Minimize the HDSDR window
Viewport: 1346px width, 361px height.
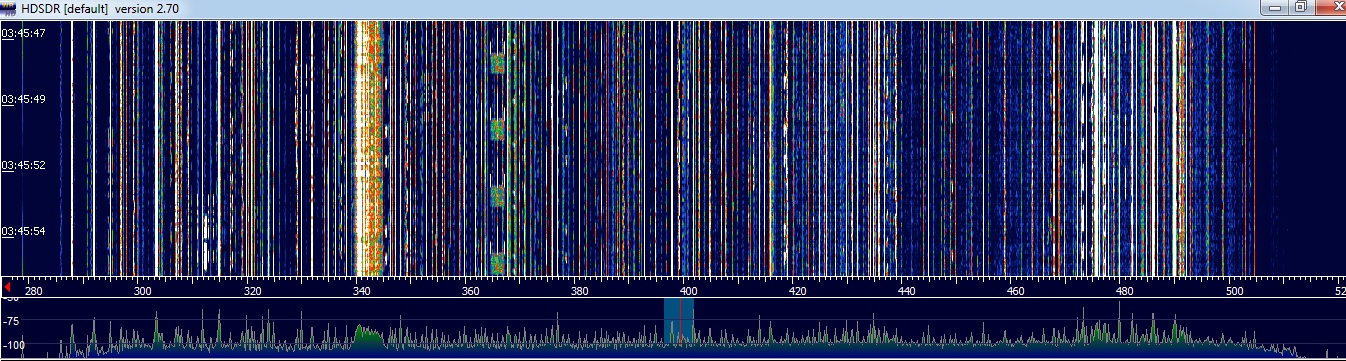[x=1275, y=7]
